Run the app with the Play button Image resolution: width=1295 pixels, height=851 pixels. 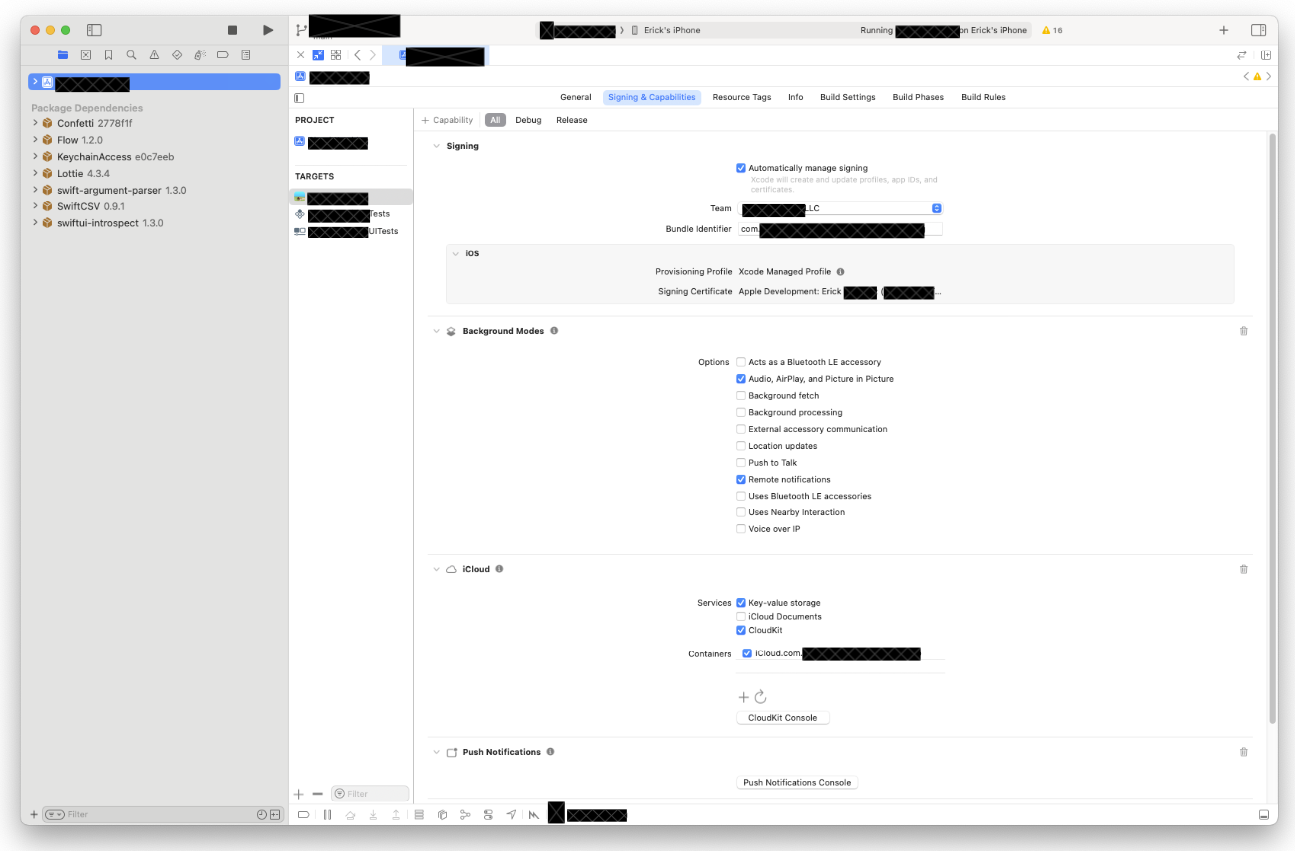(x=268, y=30)
